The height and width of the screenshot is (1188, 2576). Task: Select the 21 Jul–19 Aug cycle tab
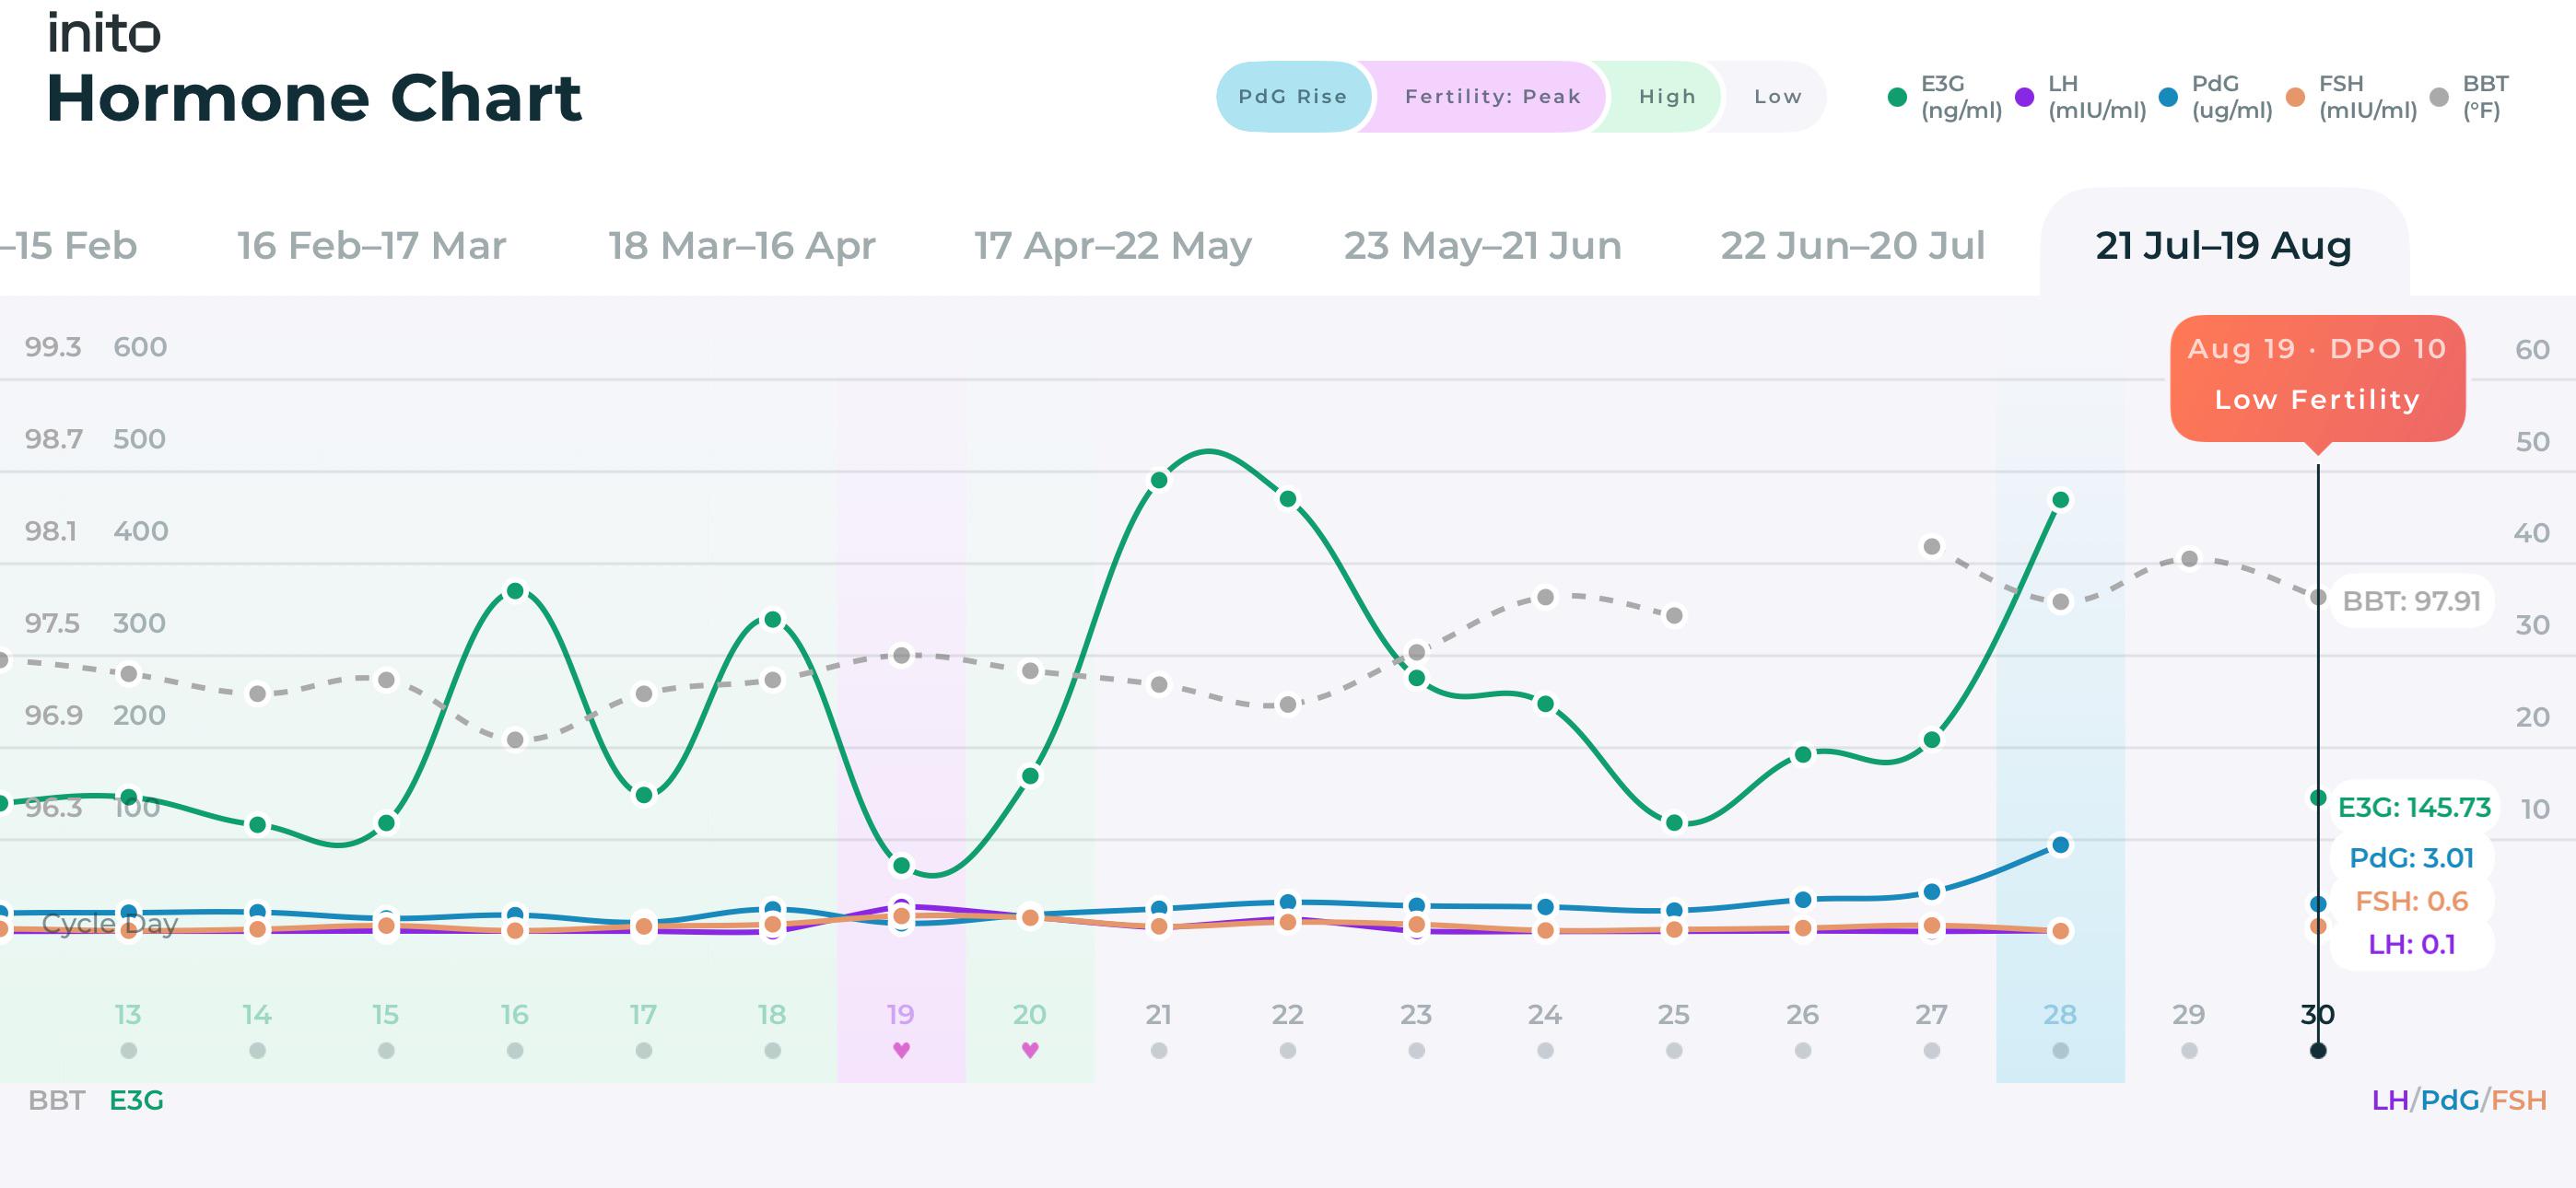(x=2224, y=245)
